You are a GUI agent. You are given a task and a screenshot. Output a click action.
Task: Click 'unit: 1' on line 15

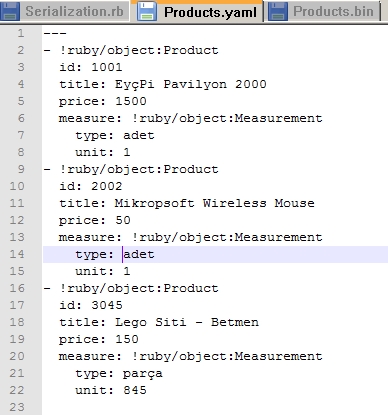103,272
